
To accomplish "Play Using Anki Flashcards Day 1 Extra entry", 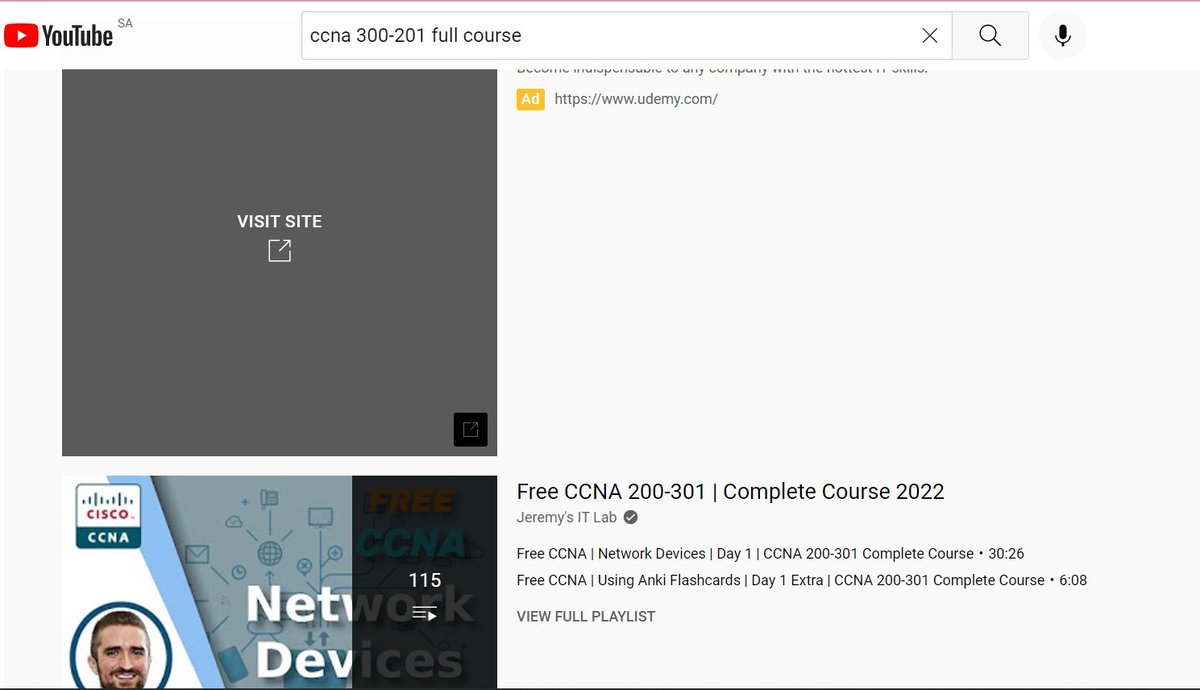I will [x=801, y=580].
